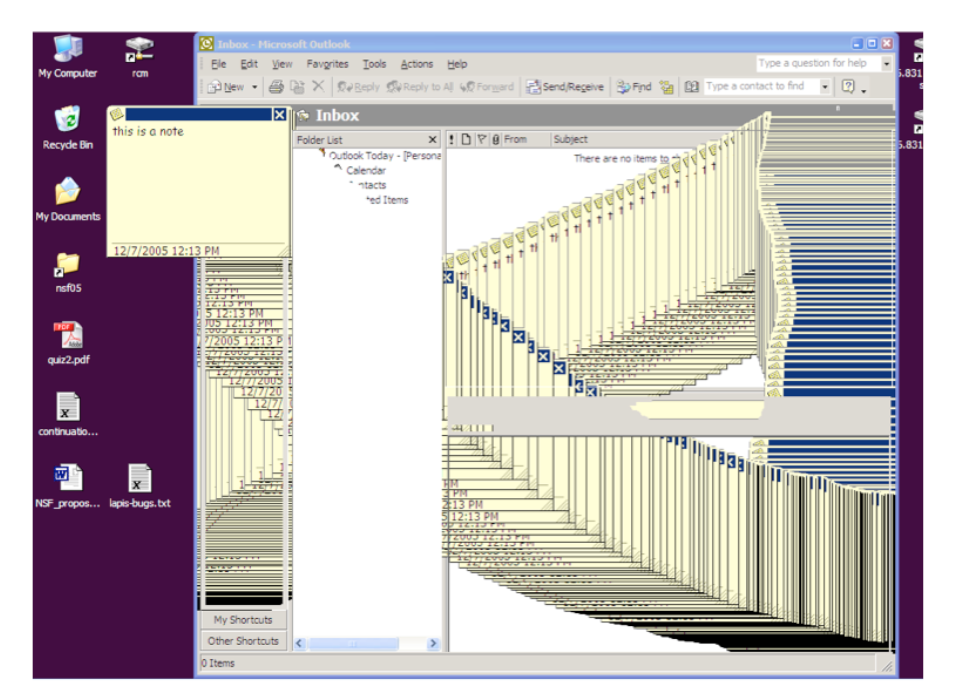Click the Send/Receive toolbar button
Screen dimensions: 956x700
(566, 87)
